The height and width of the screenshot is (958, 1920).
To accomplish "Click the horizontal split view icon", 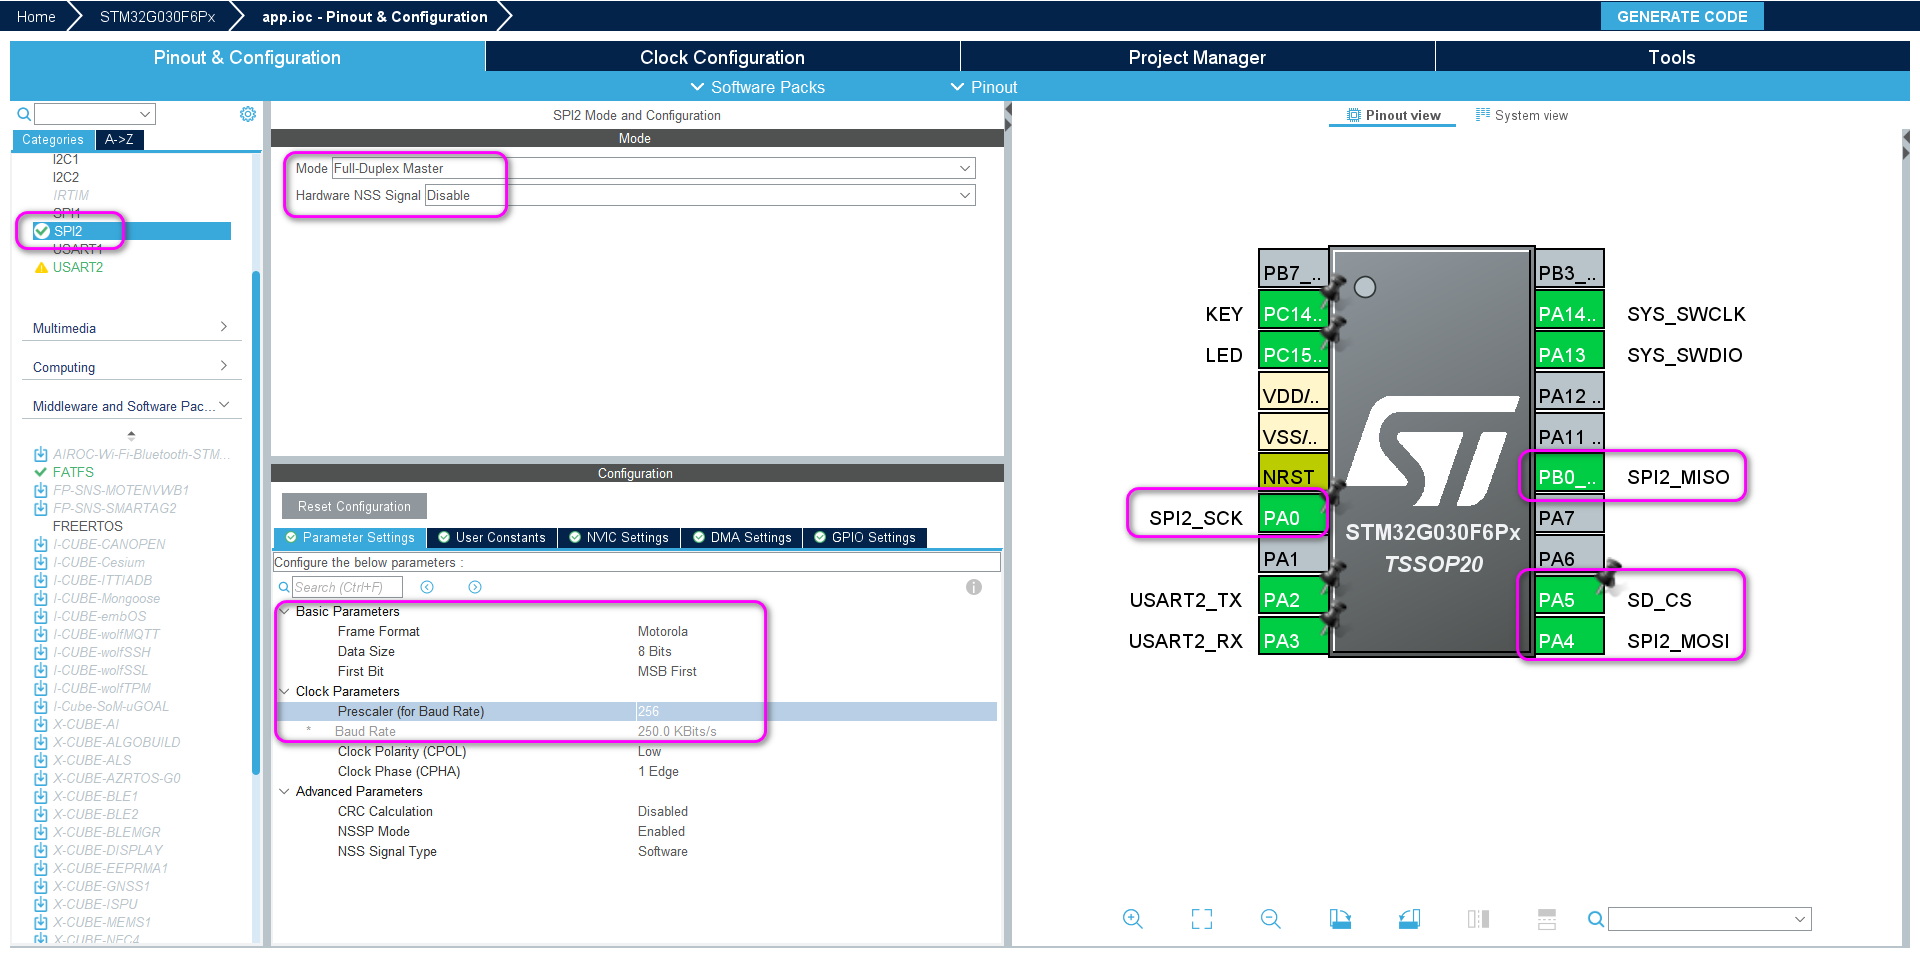I will point(1547,919).
